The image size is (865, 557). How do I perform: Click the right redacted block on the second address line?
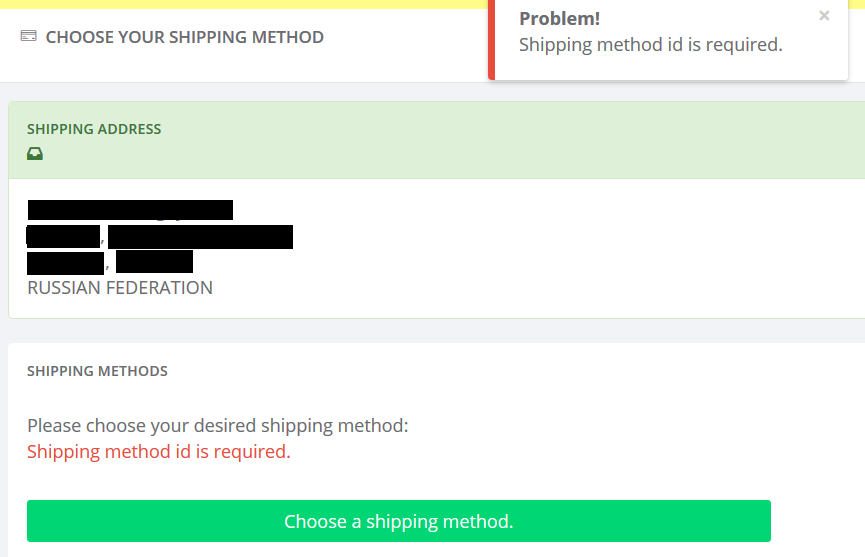pyautogui.click(x=200, y=237)
